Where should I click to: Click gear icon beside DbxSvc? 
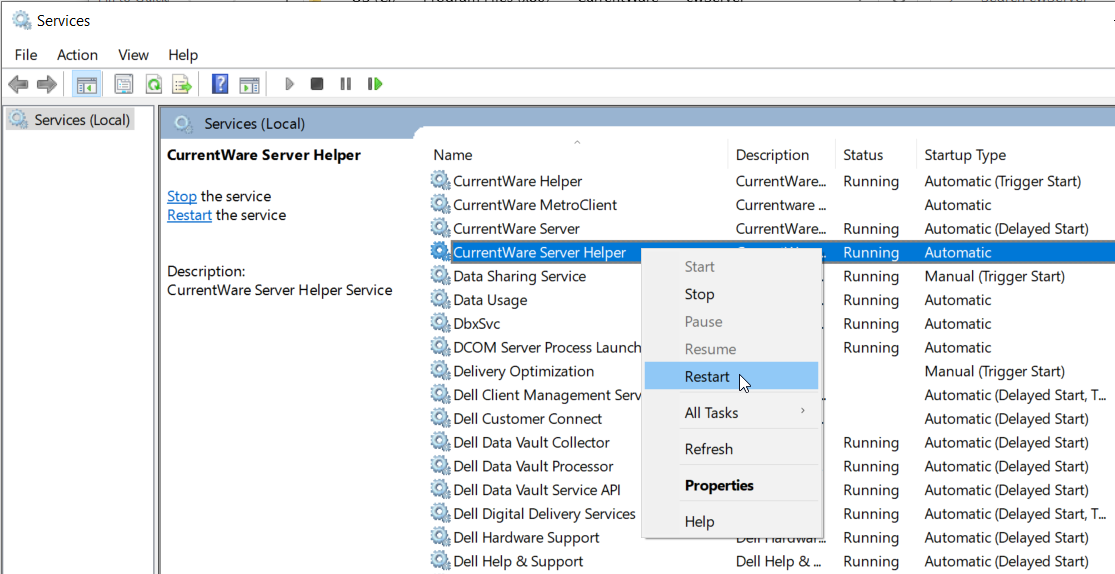coord(441,323)
